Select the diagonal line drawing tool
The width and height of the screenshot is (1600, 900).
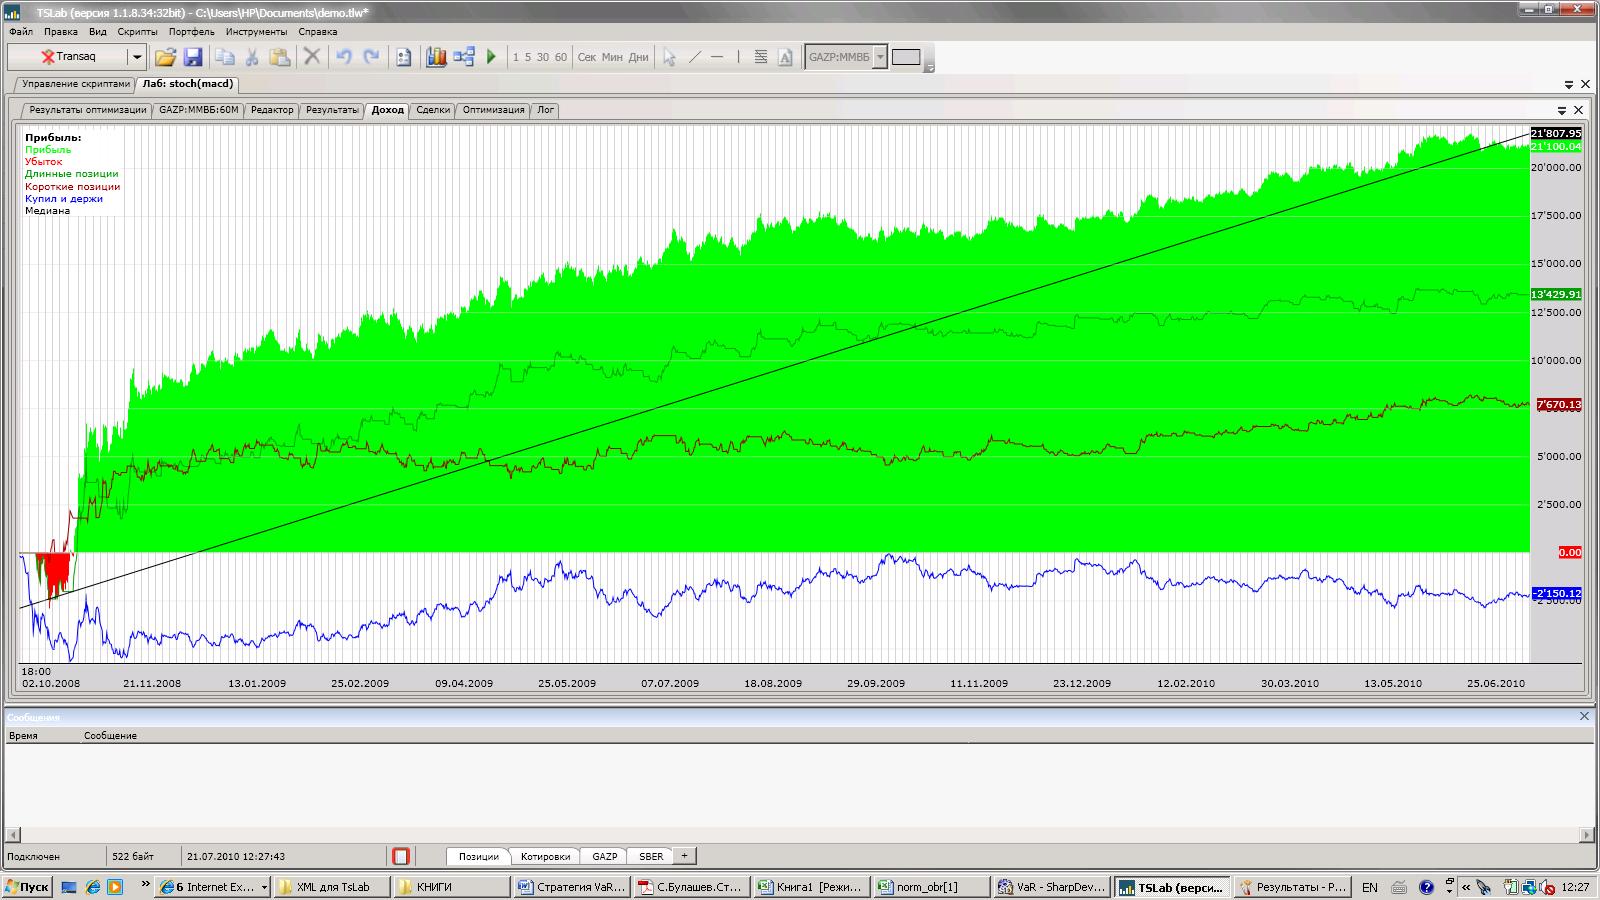click(x=695, y=57)
